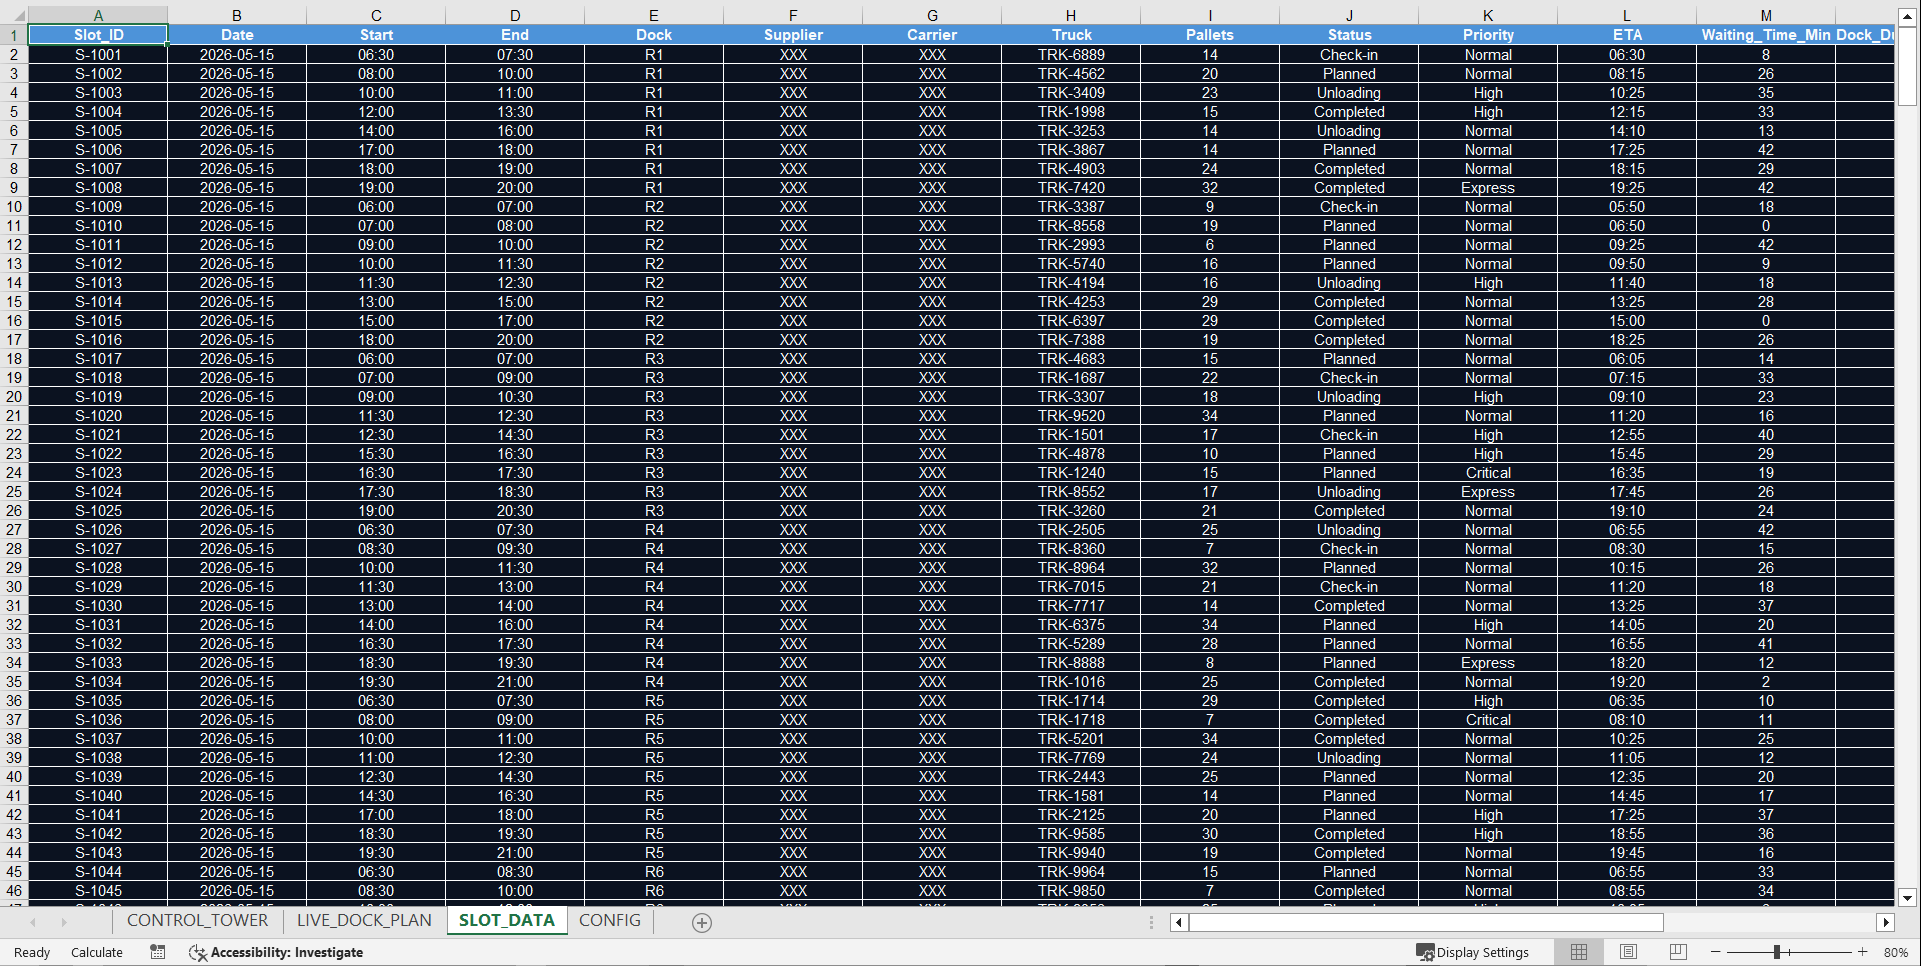This screenshot has height=966, width=1921.
Task: Switch to Page Break Preview
Action: 1678,952
